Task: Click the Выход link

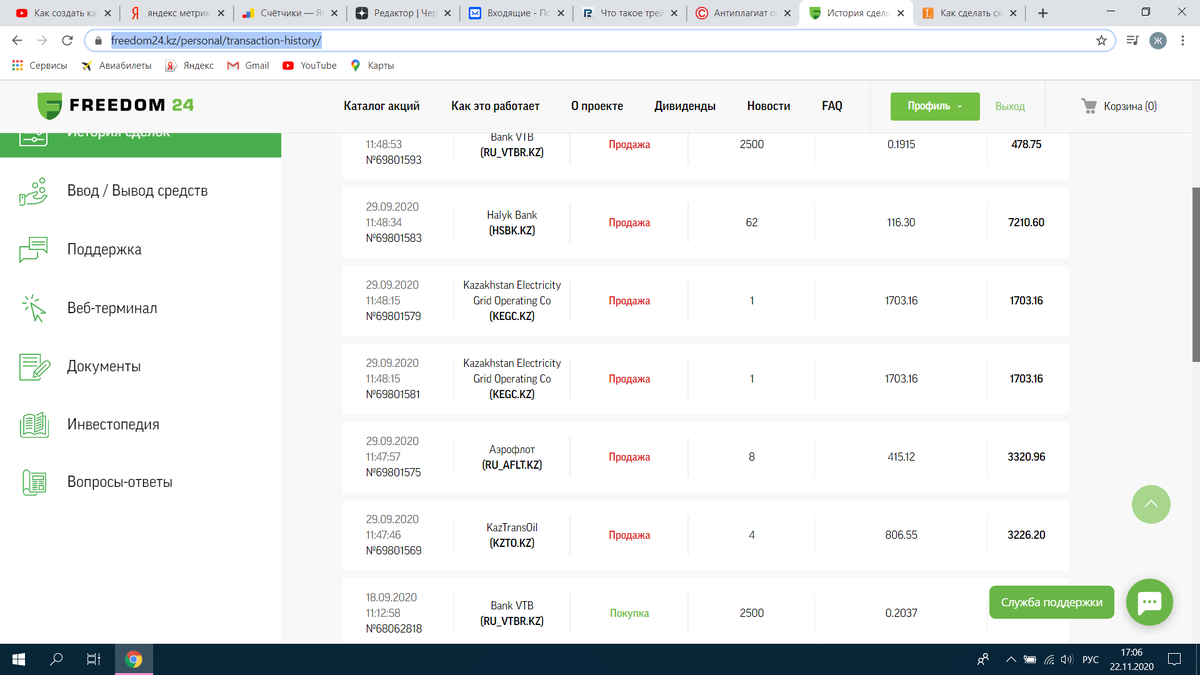Action: (1010, 106)
